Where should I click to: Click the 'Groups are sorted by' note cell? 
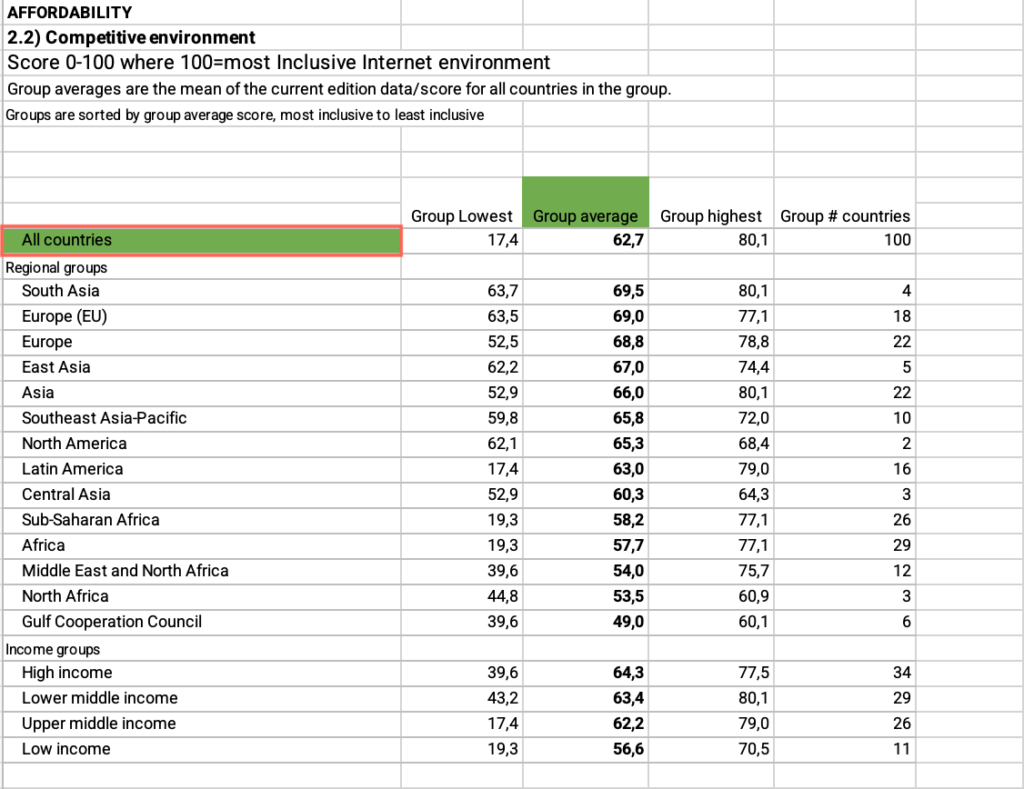click(x=244, y=115)
